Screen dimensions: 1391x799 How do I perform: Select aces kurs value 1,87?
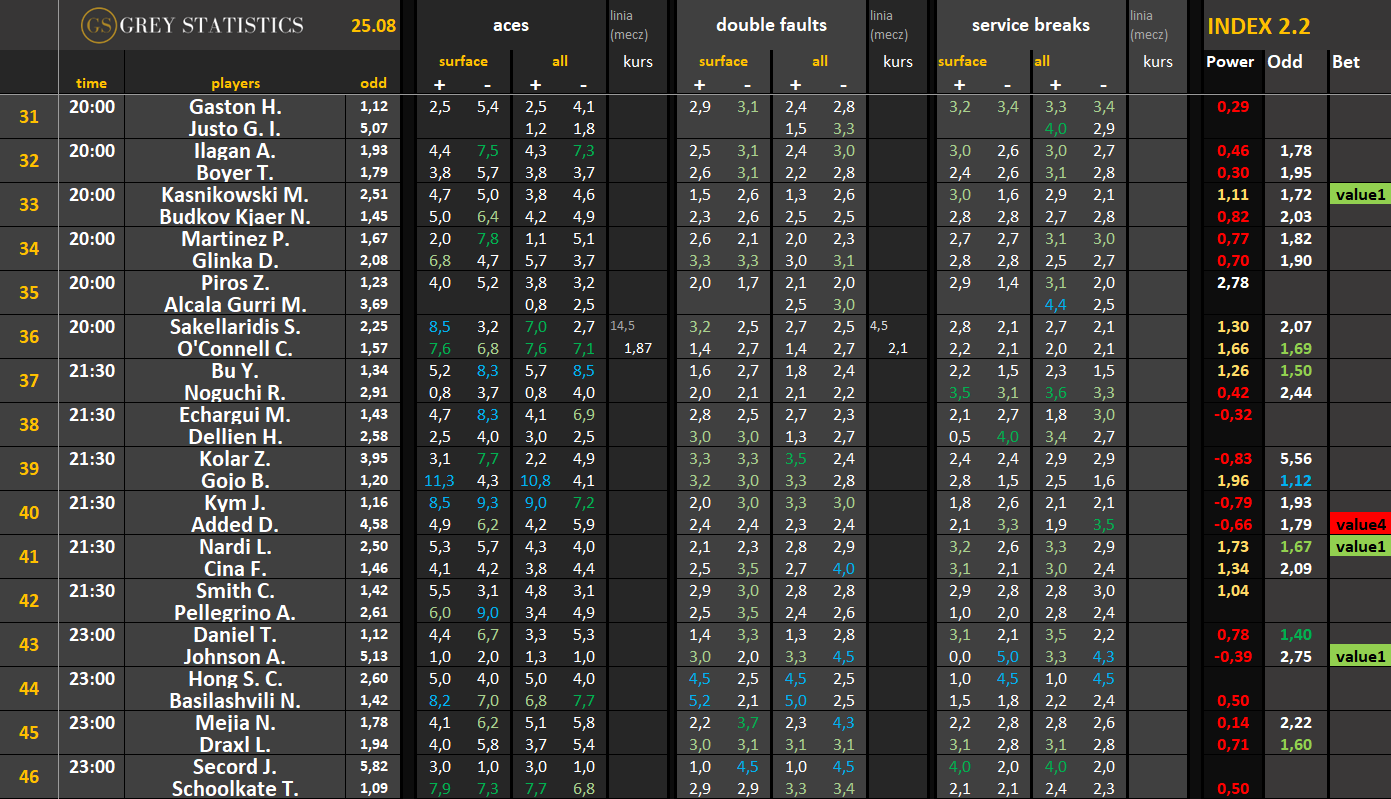pos(638,348)
